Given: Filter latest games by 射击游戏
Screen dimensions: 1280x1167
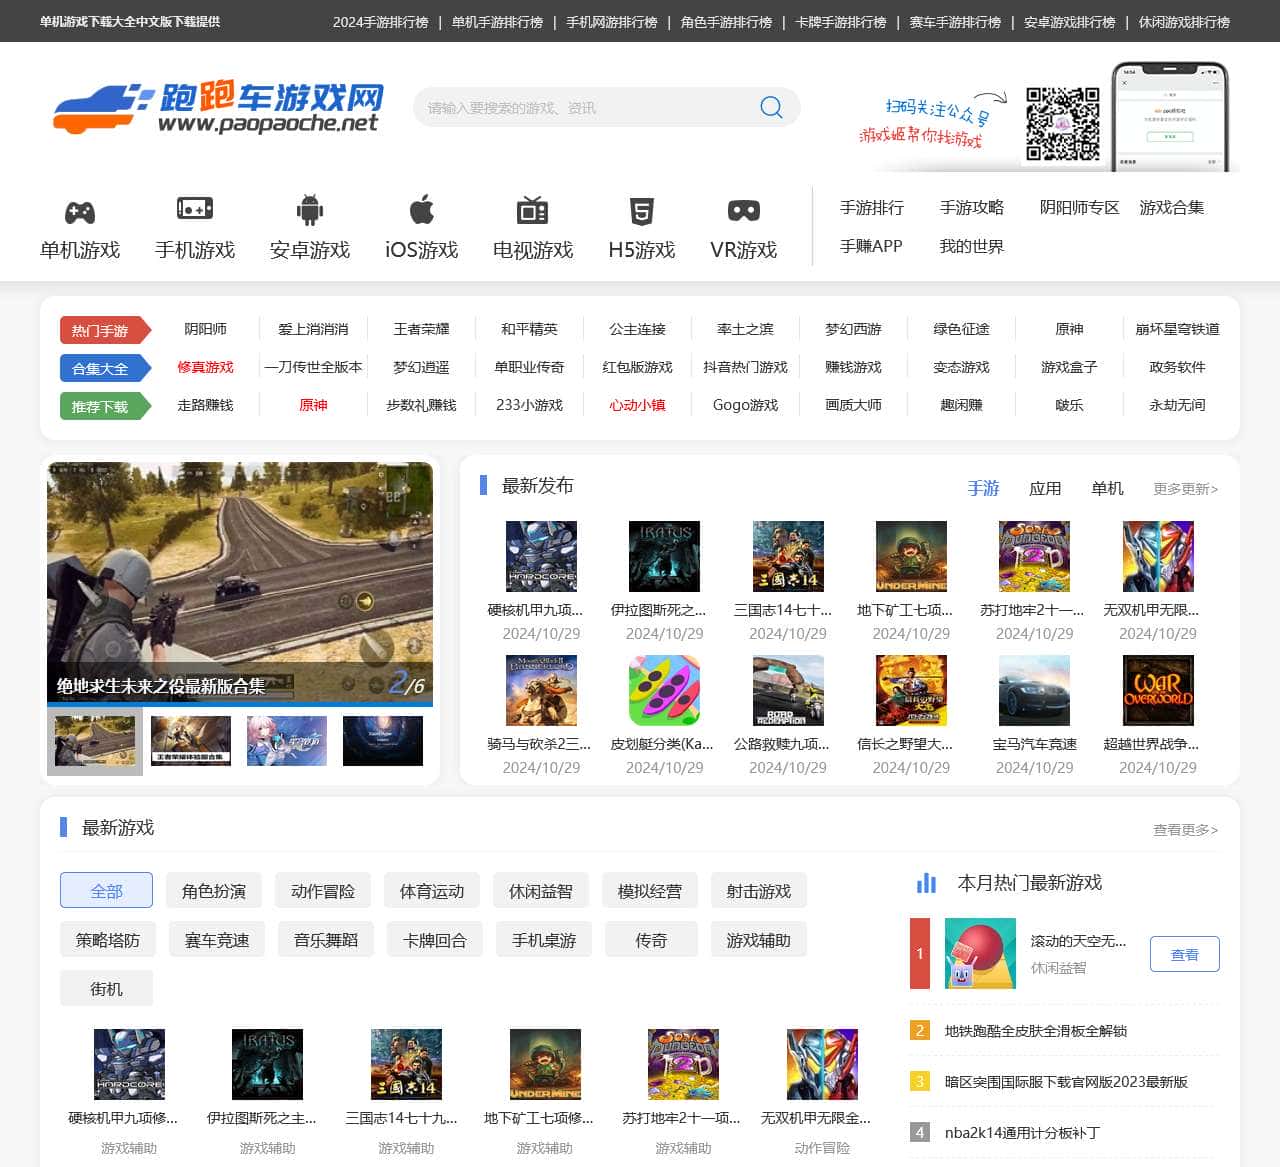Looking at the screenshot, I should [x=759, y=891].
